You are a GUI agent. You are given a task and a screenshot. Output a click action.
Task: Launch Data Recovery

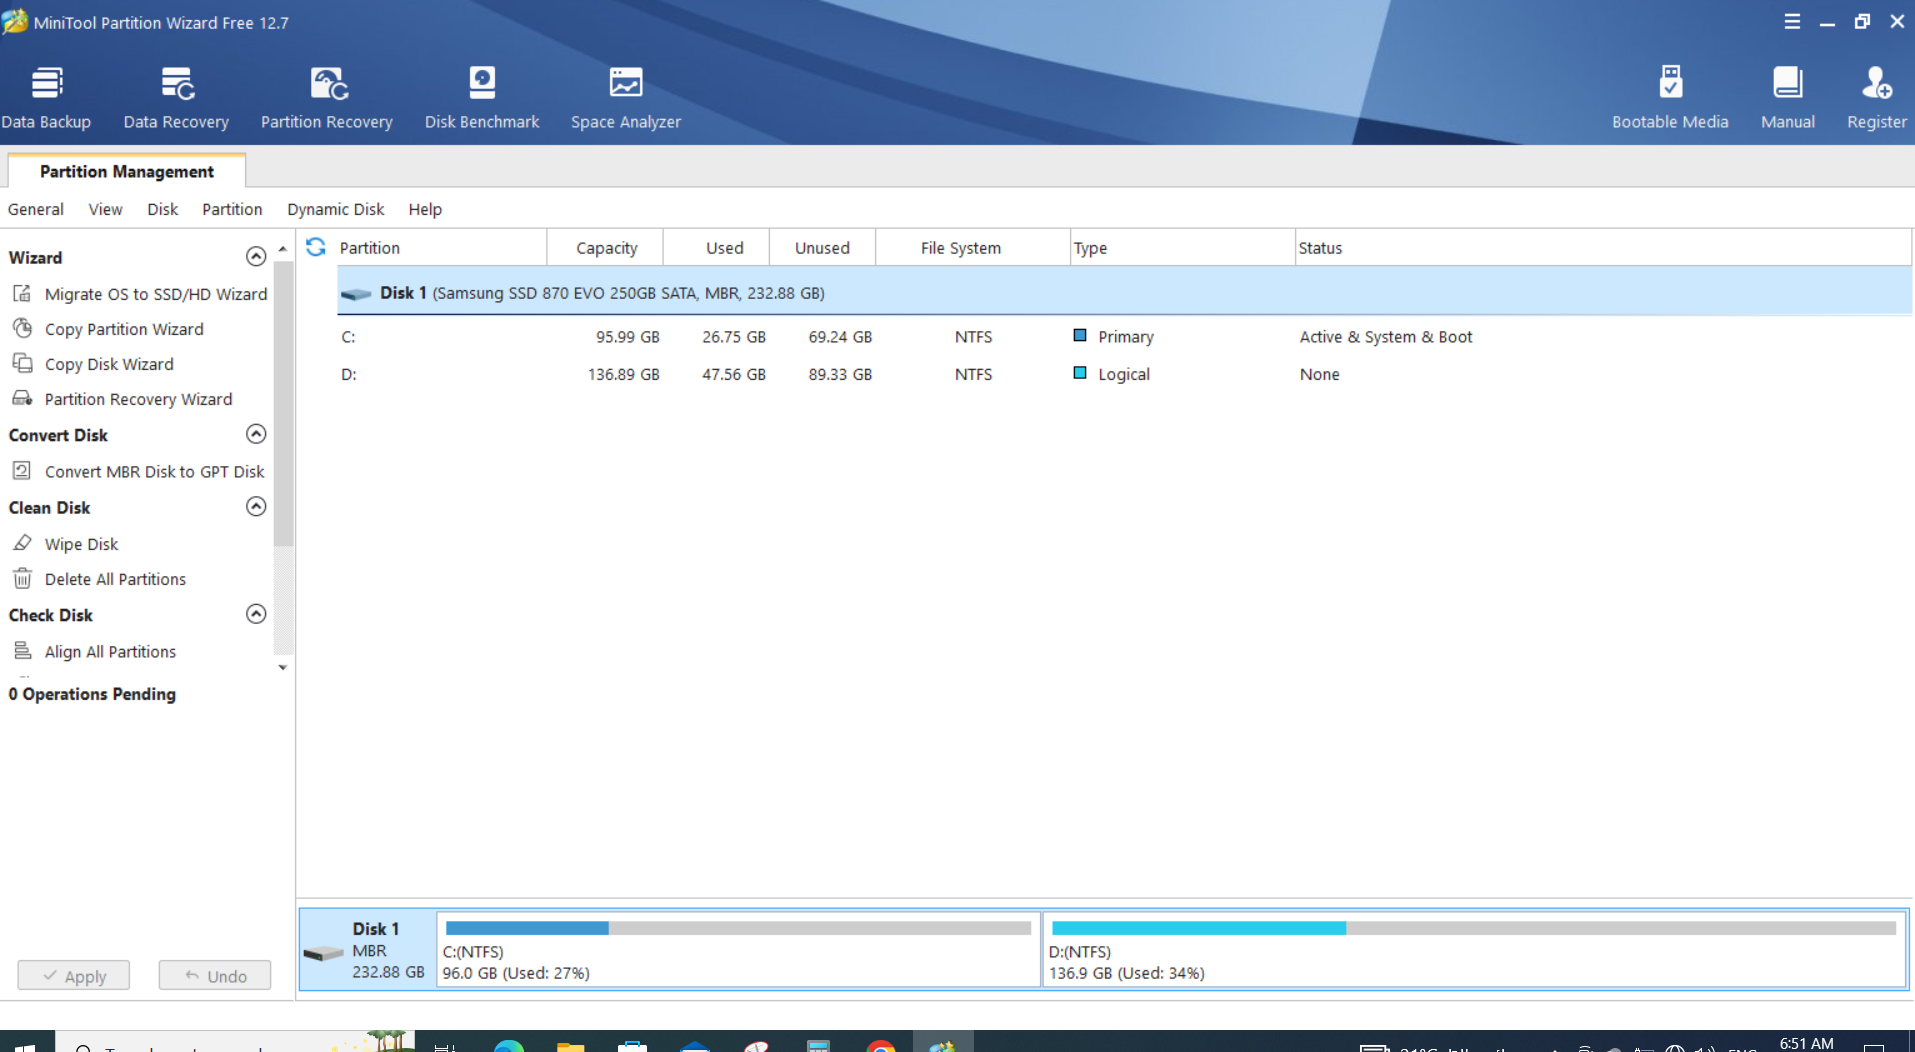pyautogui.click(x=176, y=98)
